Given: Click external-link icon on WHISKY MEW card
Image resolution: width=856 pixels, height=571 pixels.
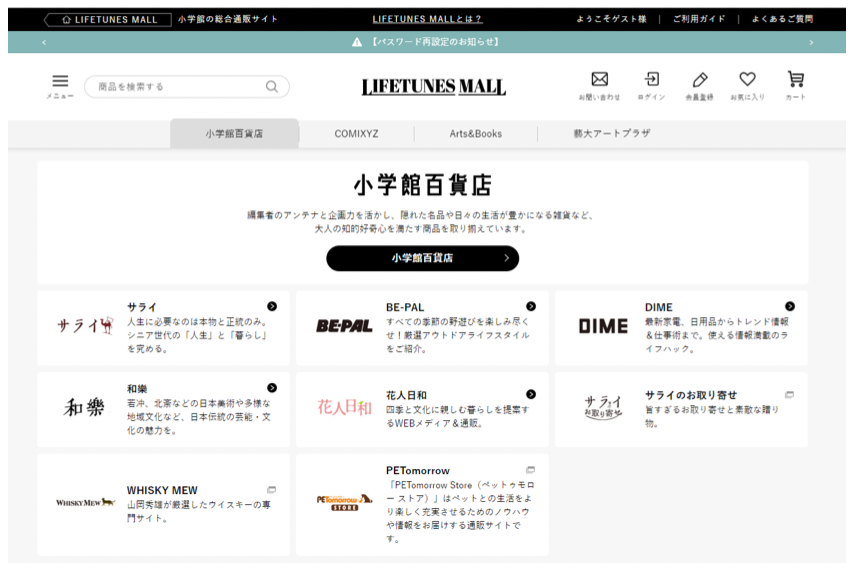Looking at the screenshot, I should click(x=271, y=490).
